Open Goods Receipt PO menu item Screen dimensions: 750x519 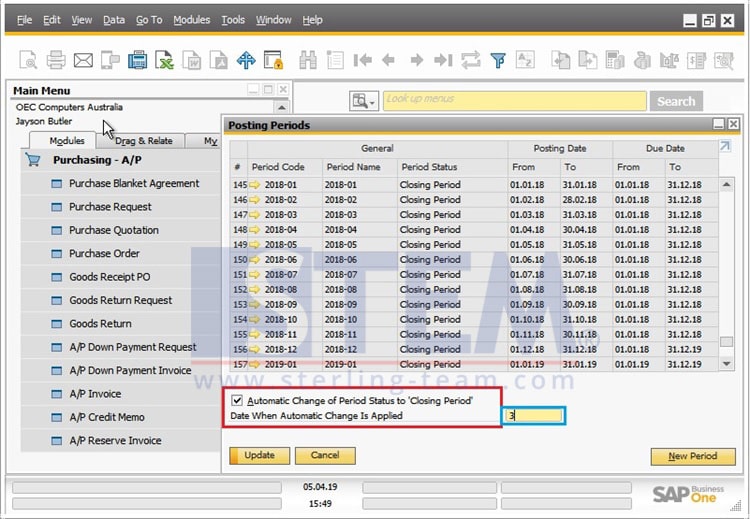tap(120, 277)
